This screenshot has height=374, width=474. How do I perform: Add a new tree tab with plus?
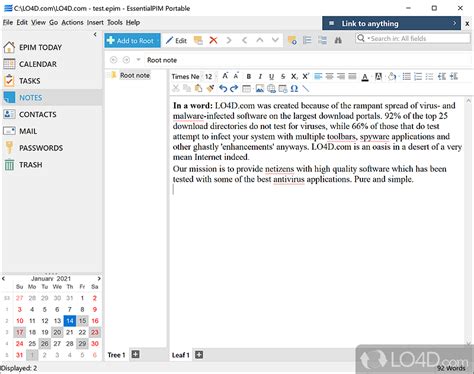tap(135, 354)
